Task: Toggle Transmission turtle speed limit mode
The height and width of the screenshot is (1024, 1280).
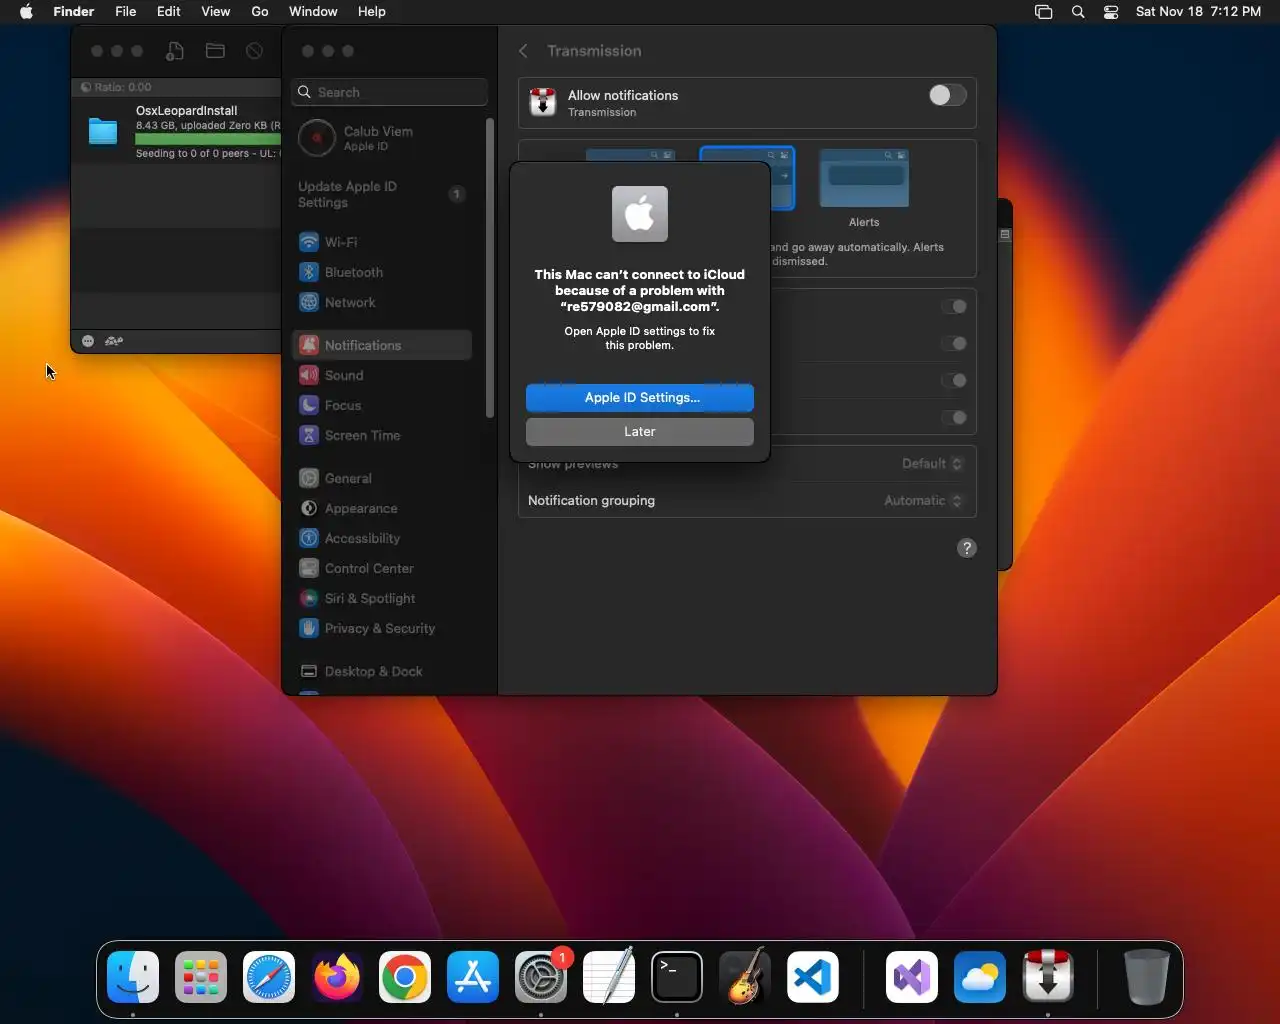Action: point(114,341)
